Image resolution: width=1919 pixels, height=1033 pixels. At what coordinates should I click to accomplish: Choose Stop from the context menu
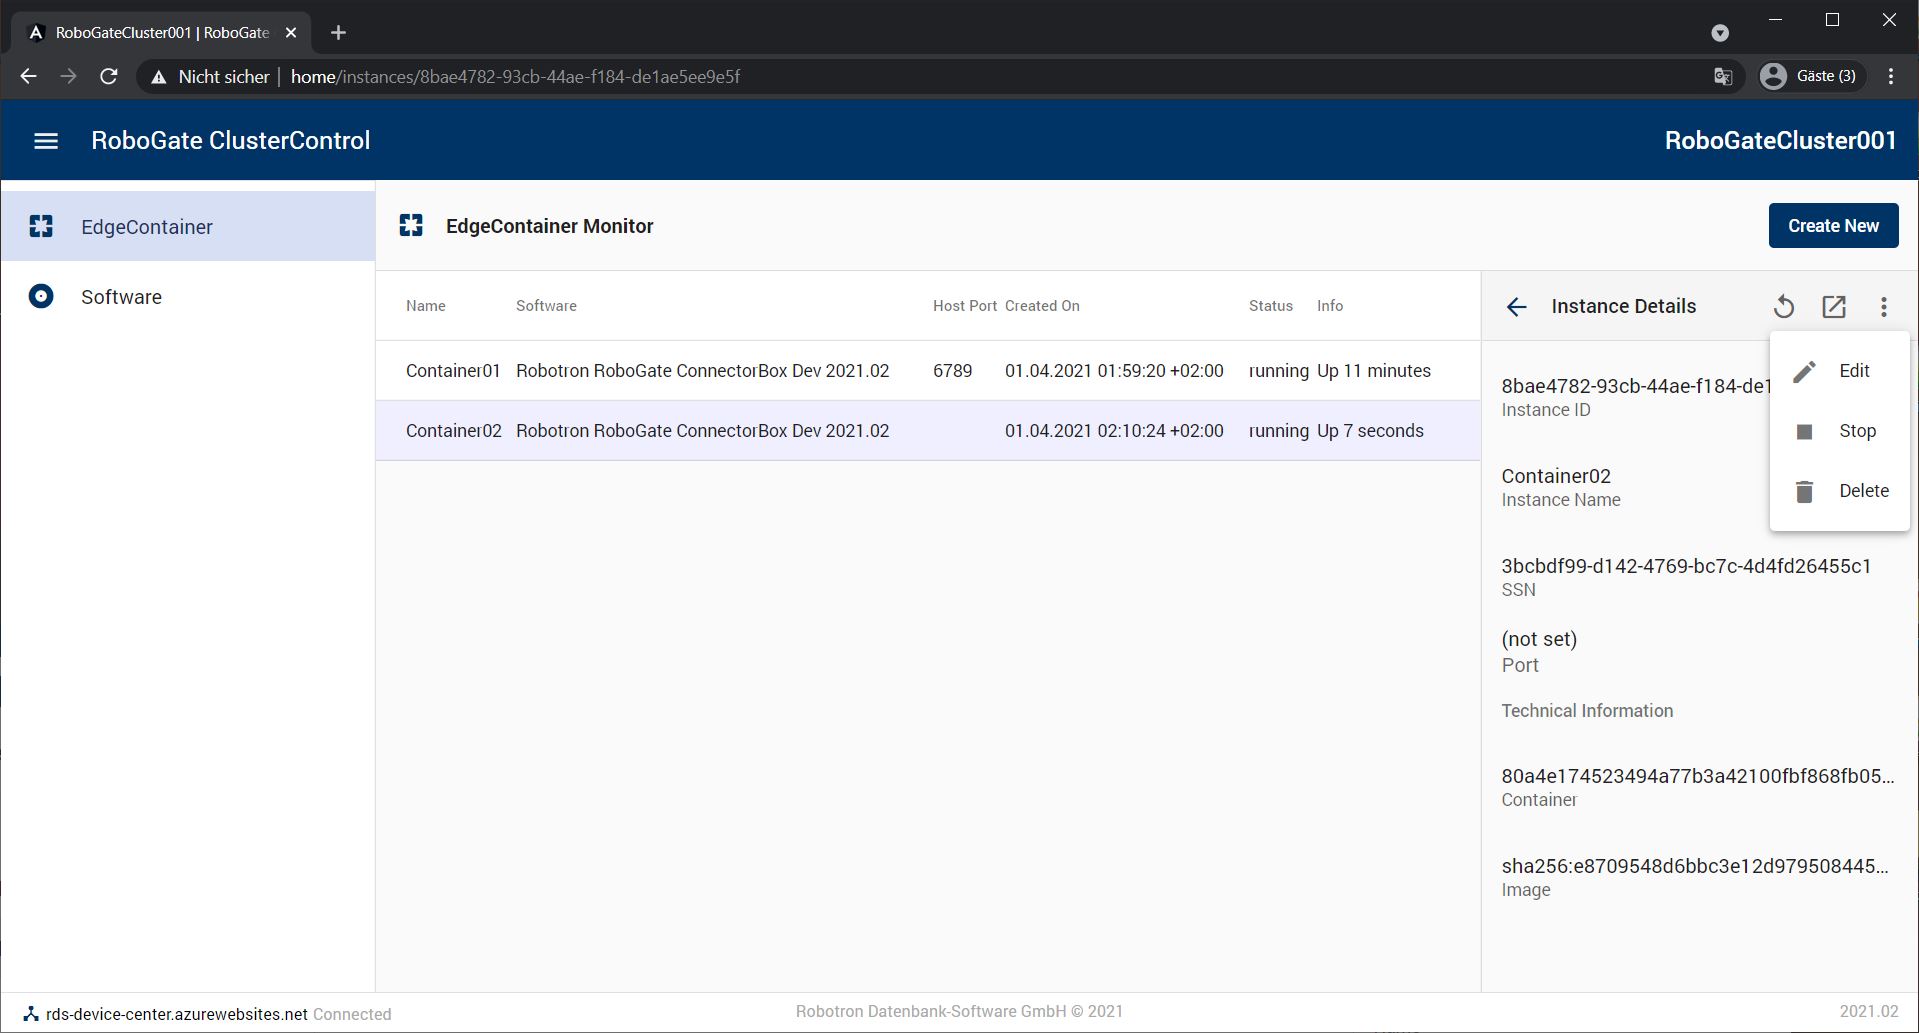1839,431
